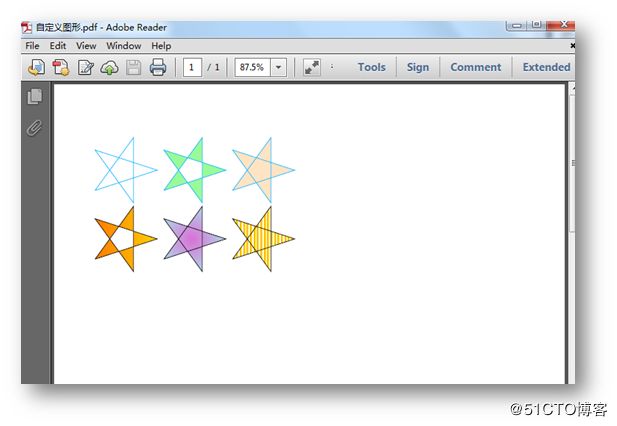The image size is (617, 426).
Task: Print the document using printer icon
Action: tap(158, 68)
